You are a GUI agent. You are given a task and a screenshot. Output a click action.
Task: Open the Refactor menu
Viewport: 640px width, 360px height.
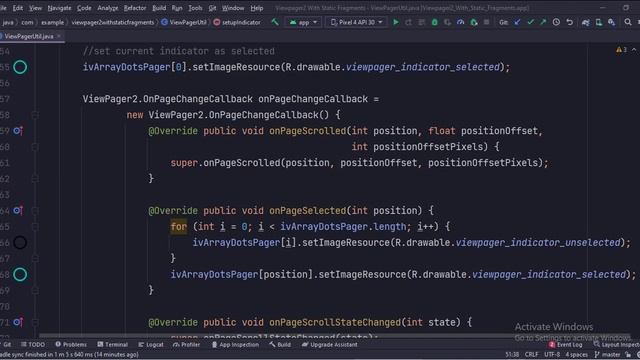tap(135, 8)
